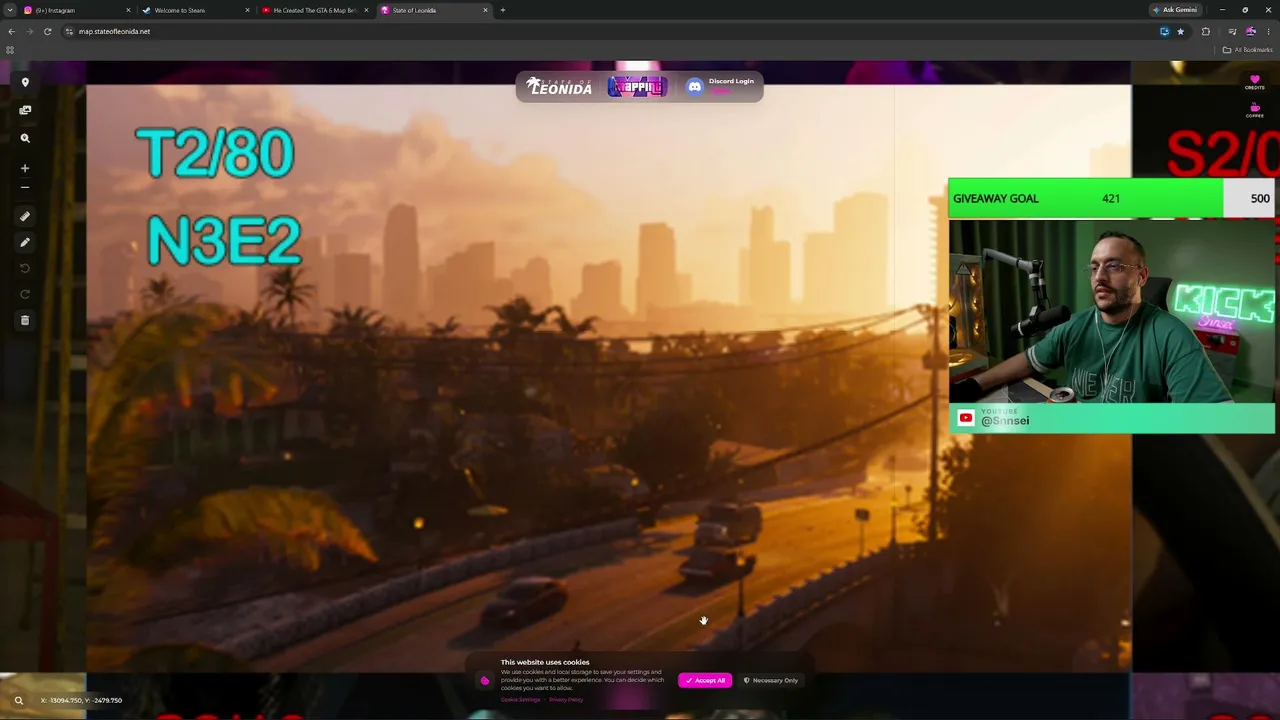Click the State of Leonida logo
The width and height of the screenshot is (1280, 720).
(560, 87)
